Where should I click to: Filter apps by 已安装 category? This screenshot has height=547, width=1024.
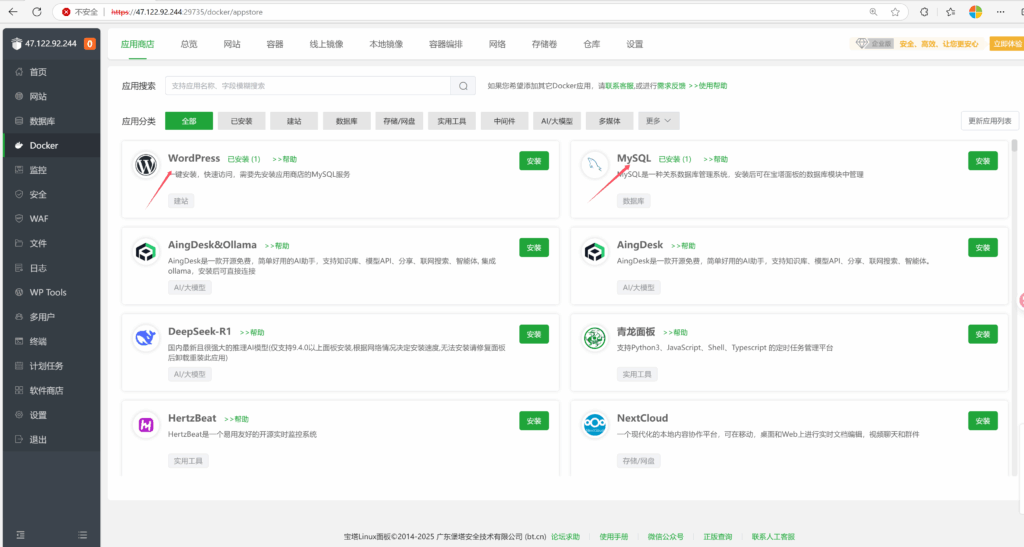pos(242,121)
